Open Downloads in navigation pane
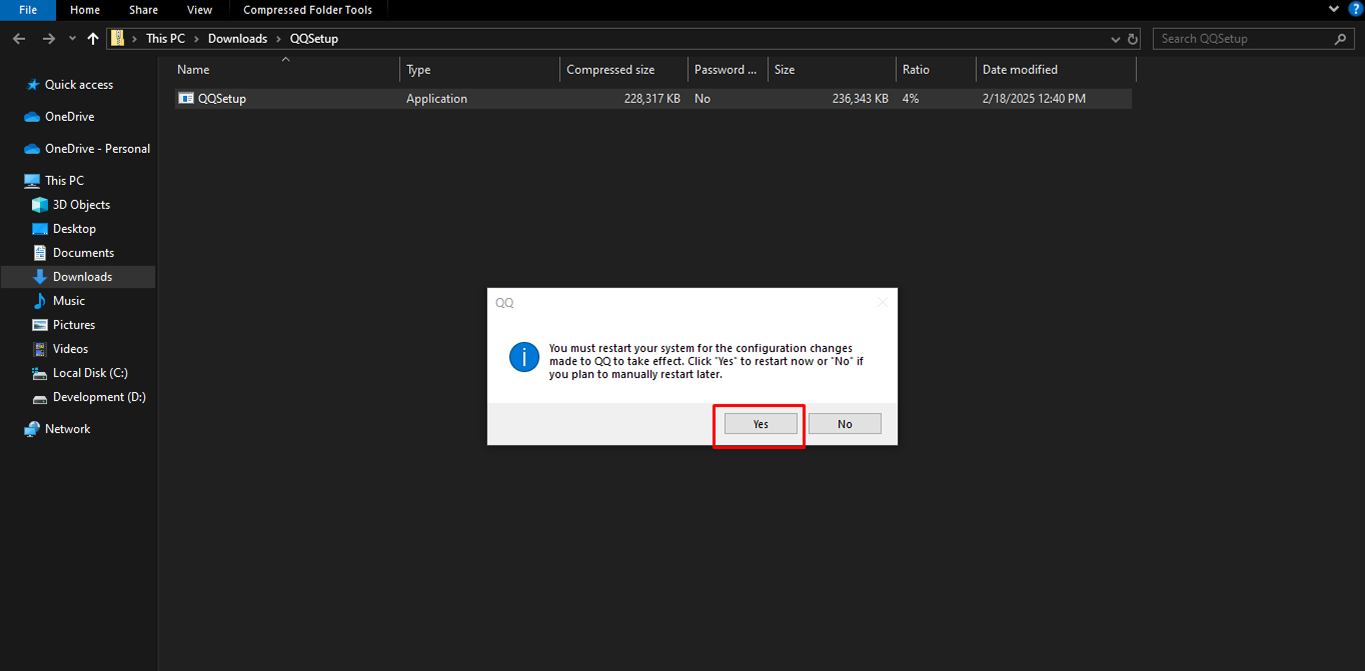Image resolution: width=1365 pixels, height=671 pixels. coord(82,277)
